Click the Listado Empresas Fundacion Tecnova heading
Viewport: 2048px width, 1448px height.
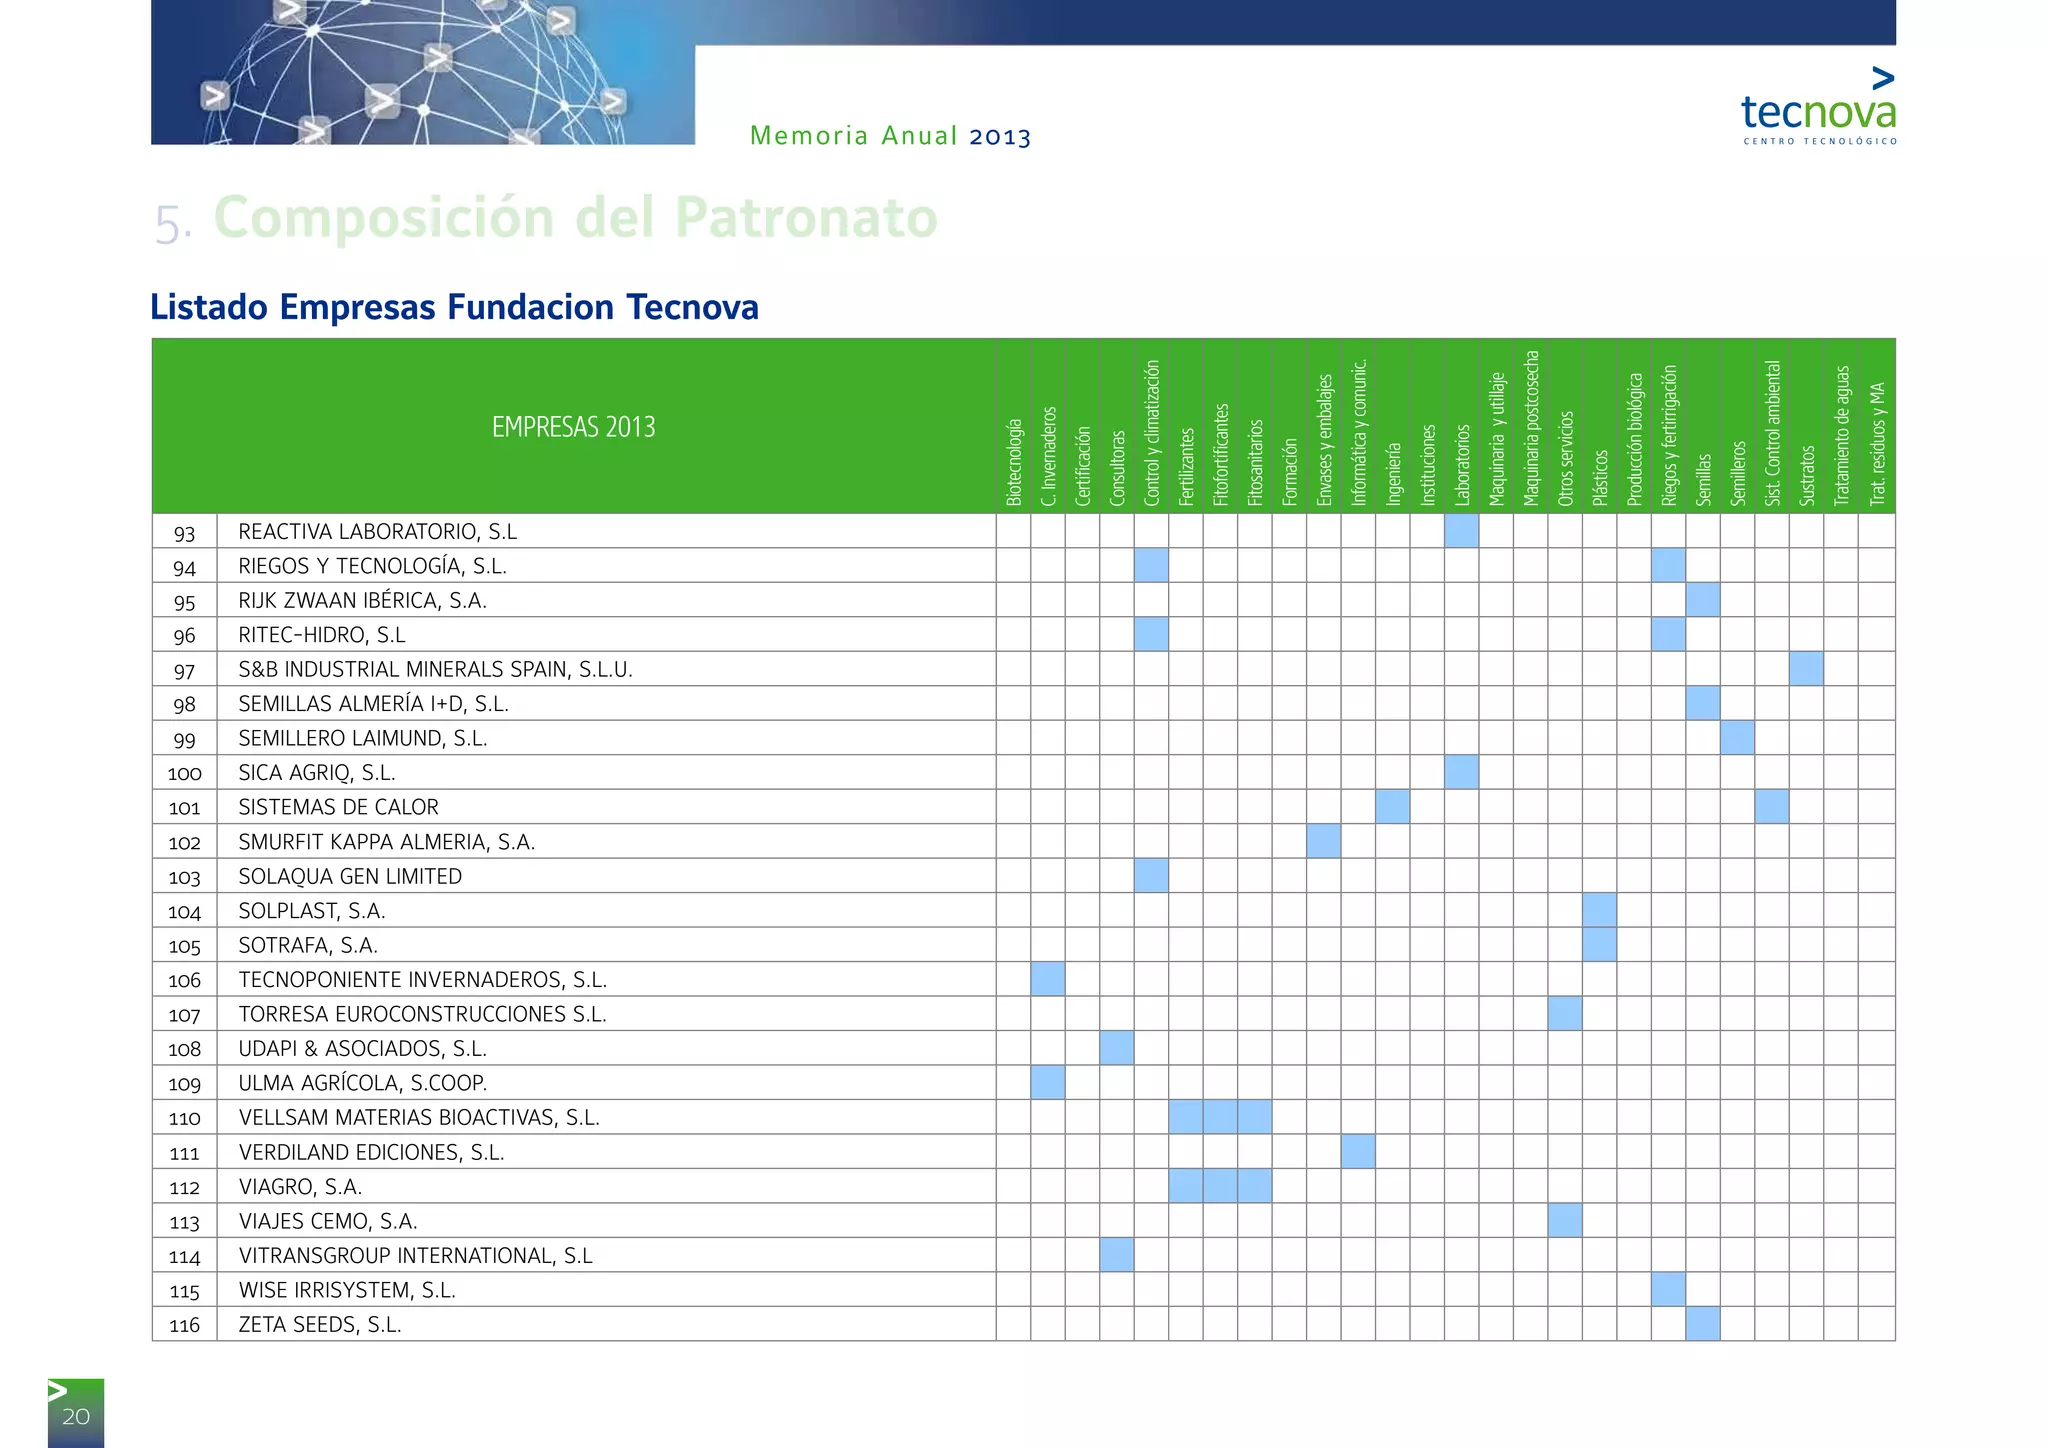click(x=454, y=307)
